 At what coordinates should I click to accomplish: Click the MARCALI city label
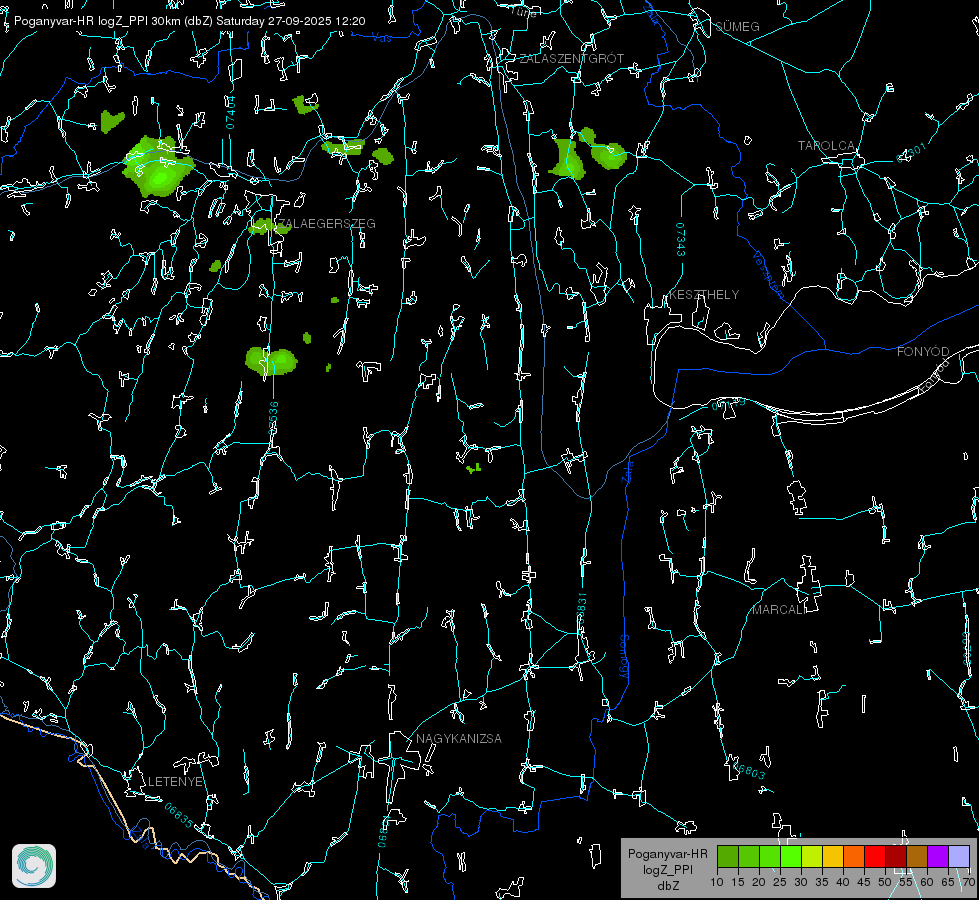click(x=778, y=610)
